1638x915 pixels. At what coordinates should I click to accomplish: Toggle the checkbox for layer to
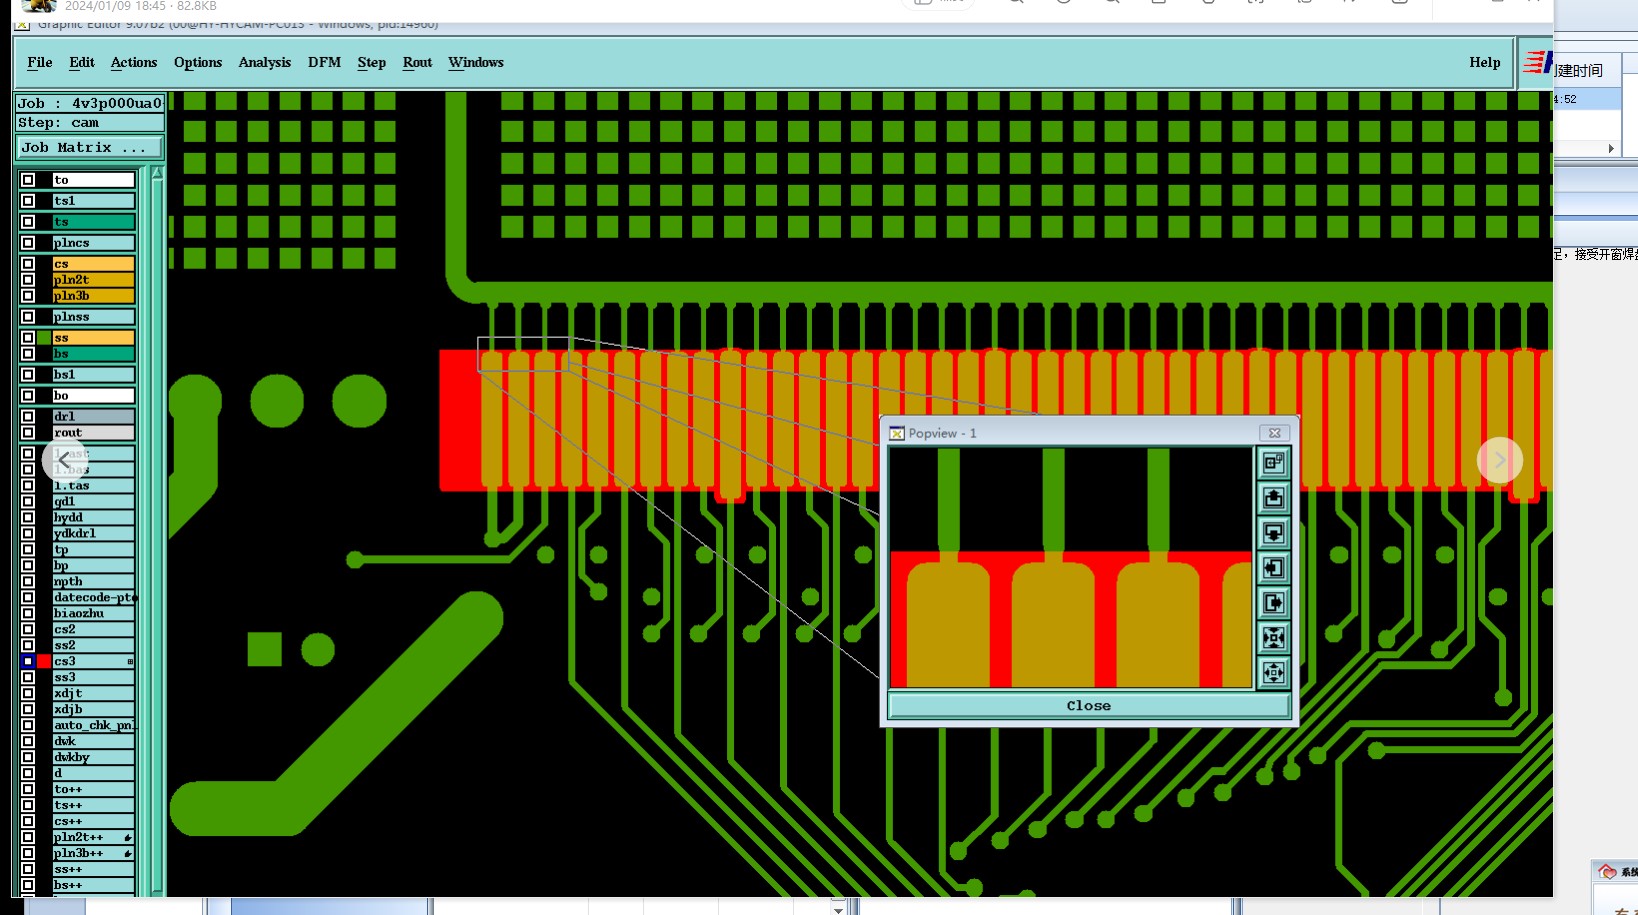28,180
